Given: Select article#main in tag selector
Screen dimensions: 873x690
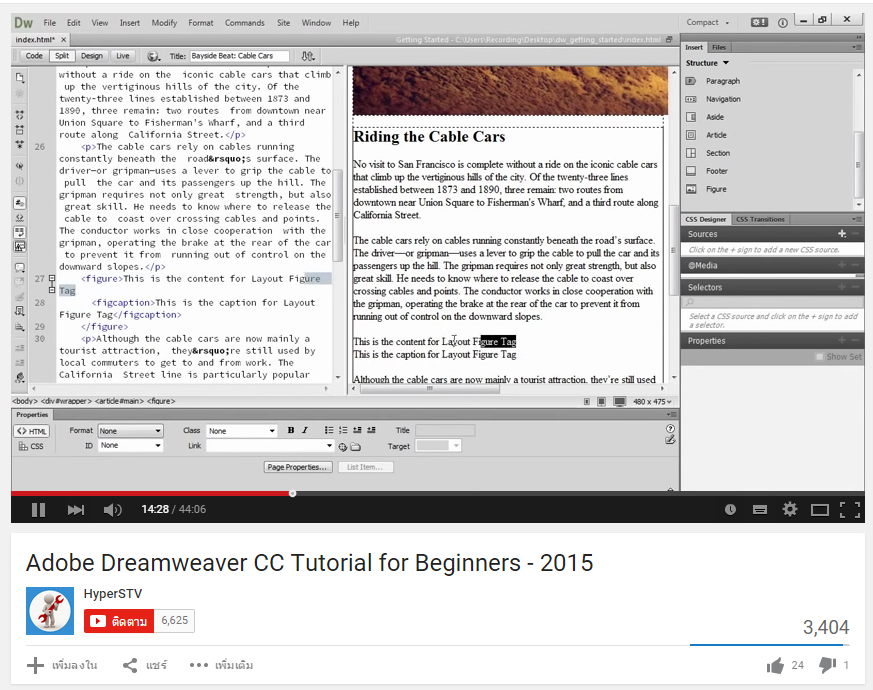Looking at the screenshot, I should click(x=119, y=401).
